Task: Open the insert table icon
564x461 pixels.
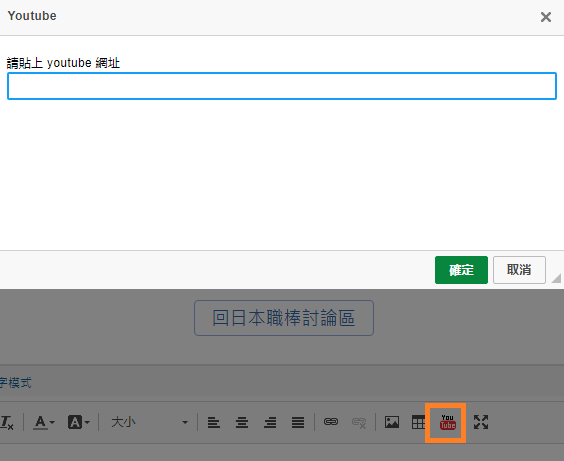Action: pos(418,422)
